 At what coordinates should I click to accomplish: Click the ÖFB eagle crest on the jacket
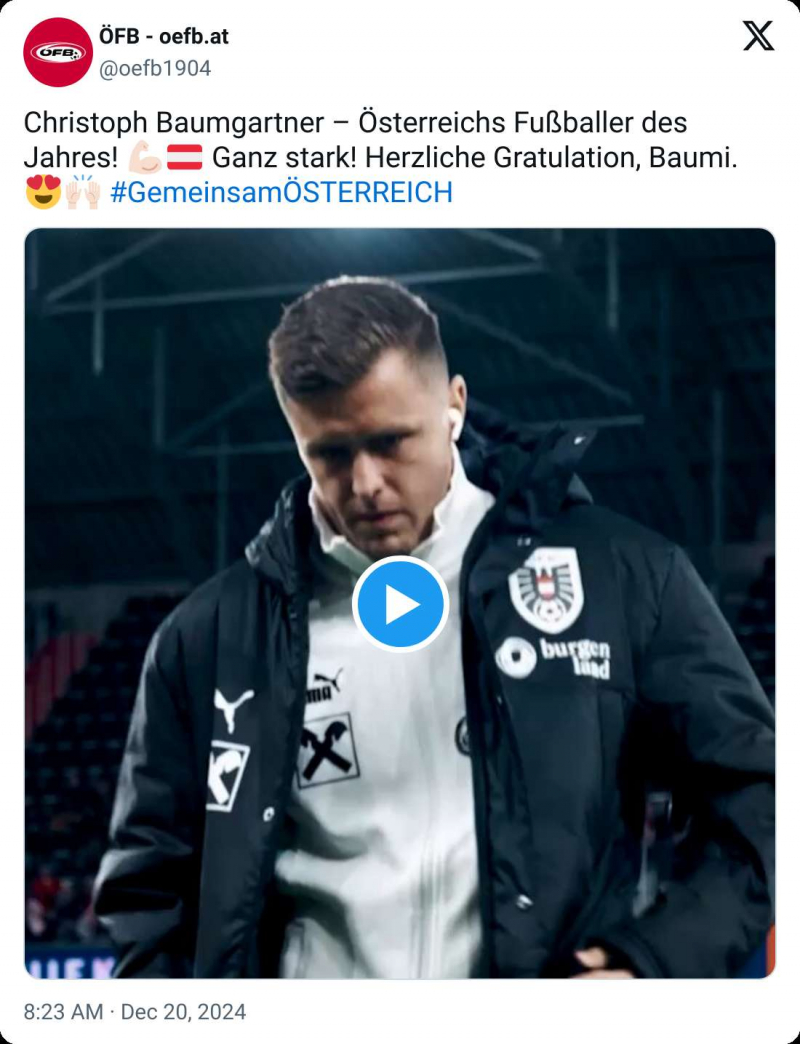546,590
